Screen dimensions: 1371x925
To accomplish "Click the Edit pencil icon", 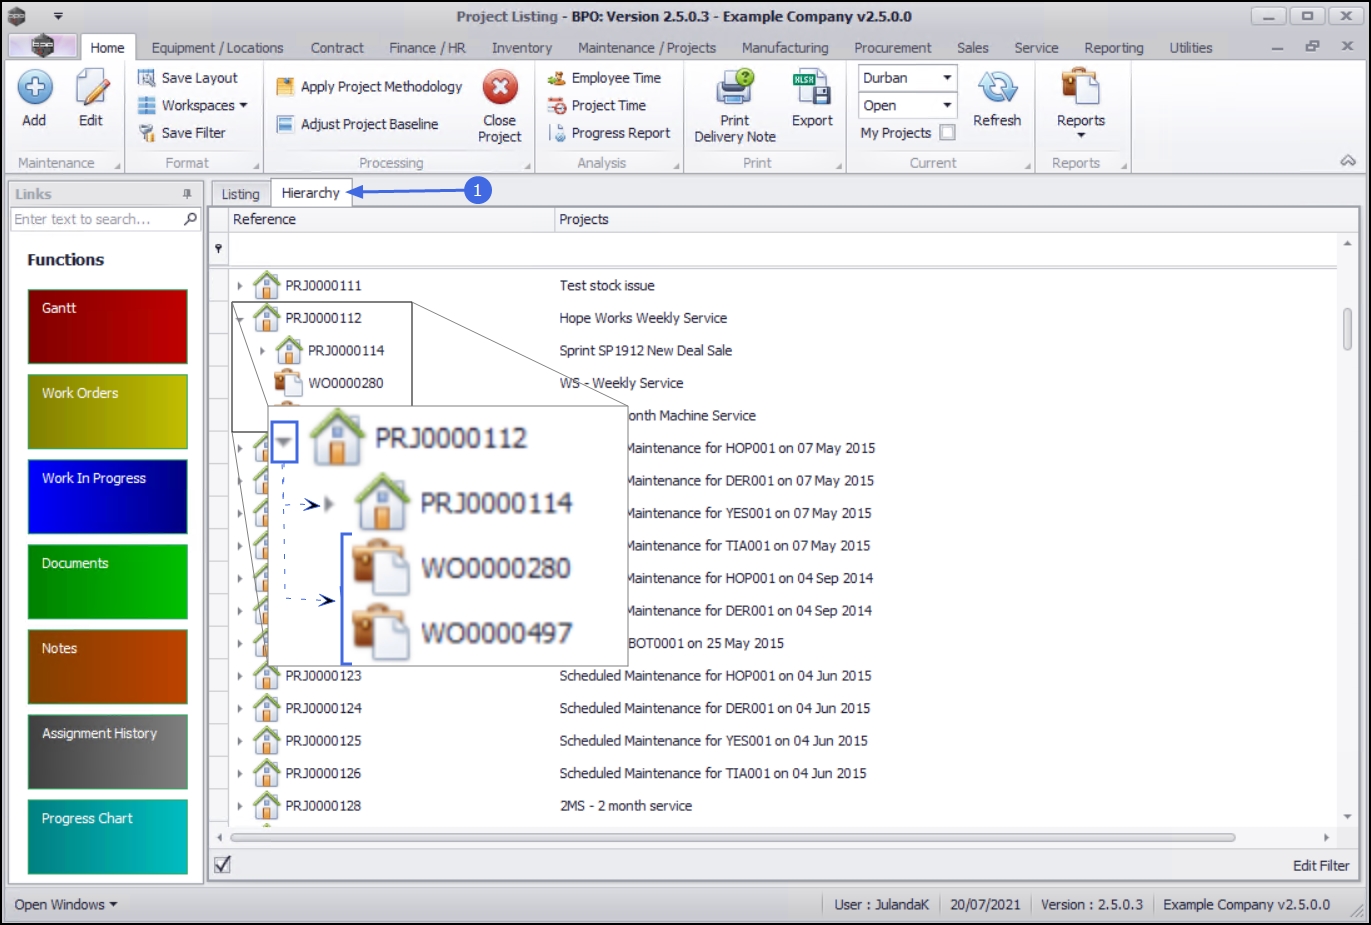I will point(91,89).
